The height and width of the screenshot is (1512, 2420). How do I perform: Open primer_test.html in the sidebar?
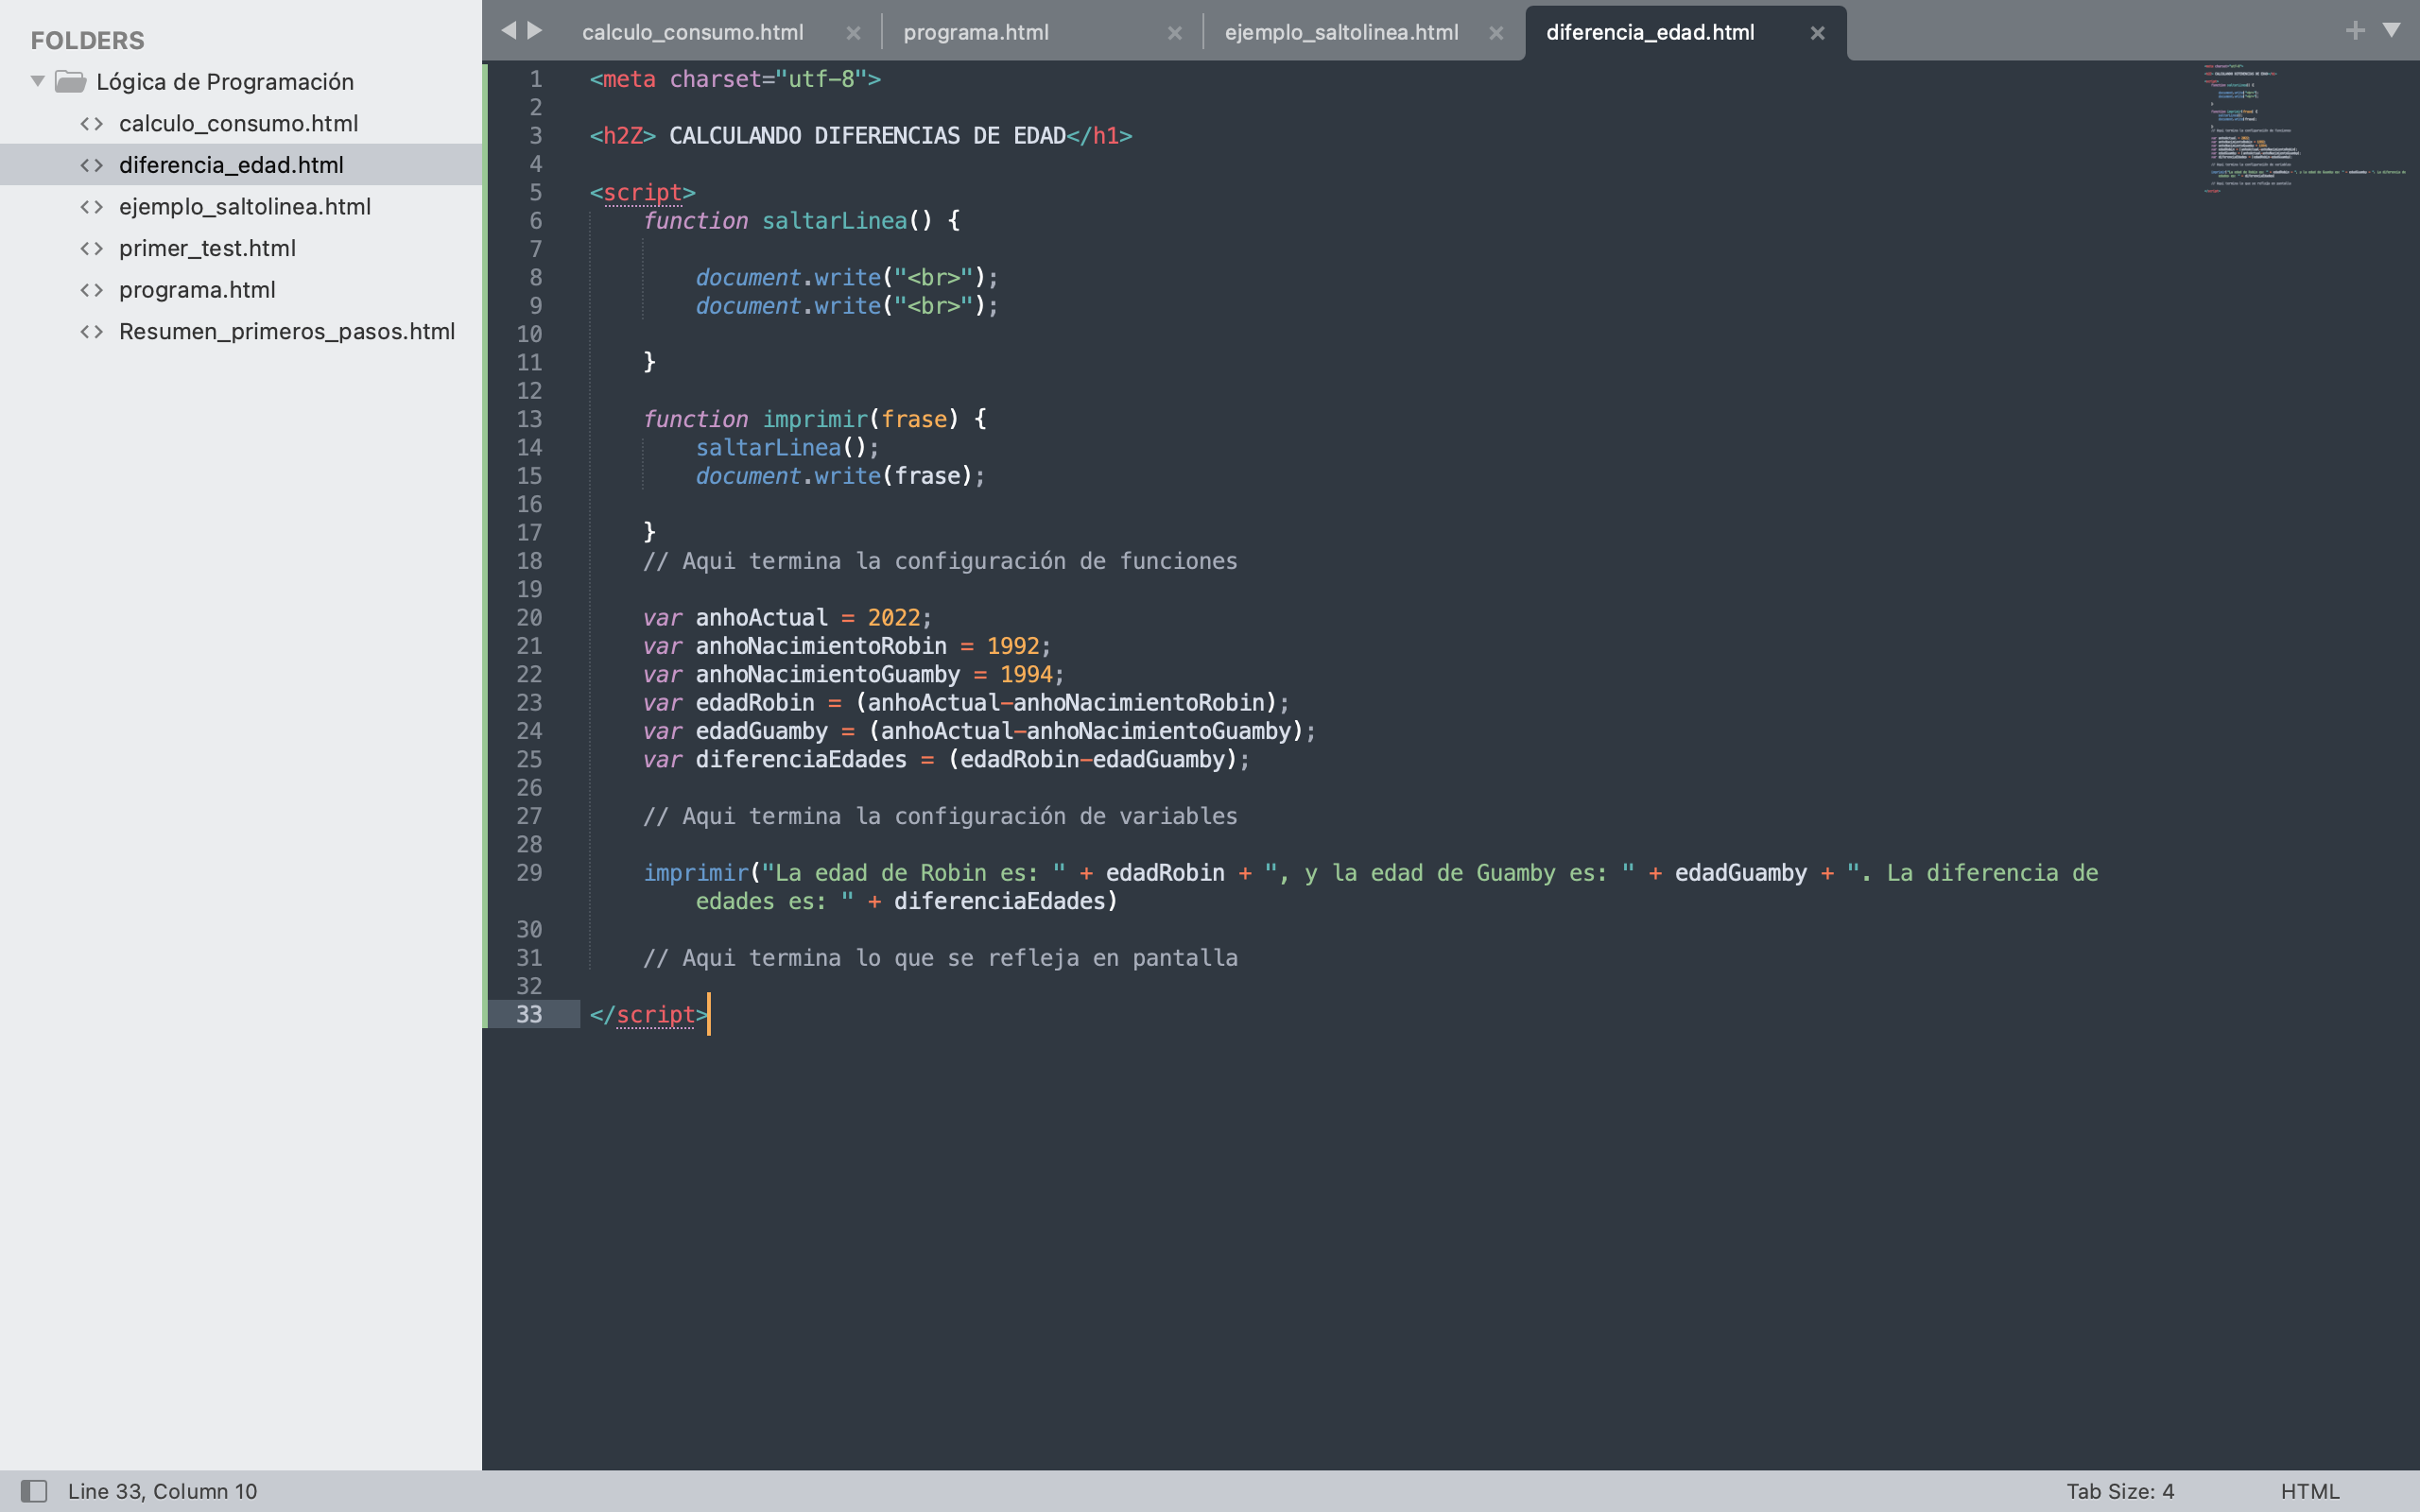click(x=207, y=248)
